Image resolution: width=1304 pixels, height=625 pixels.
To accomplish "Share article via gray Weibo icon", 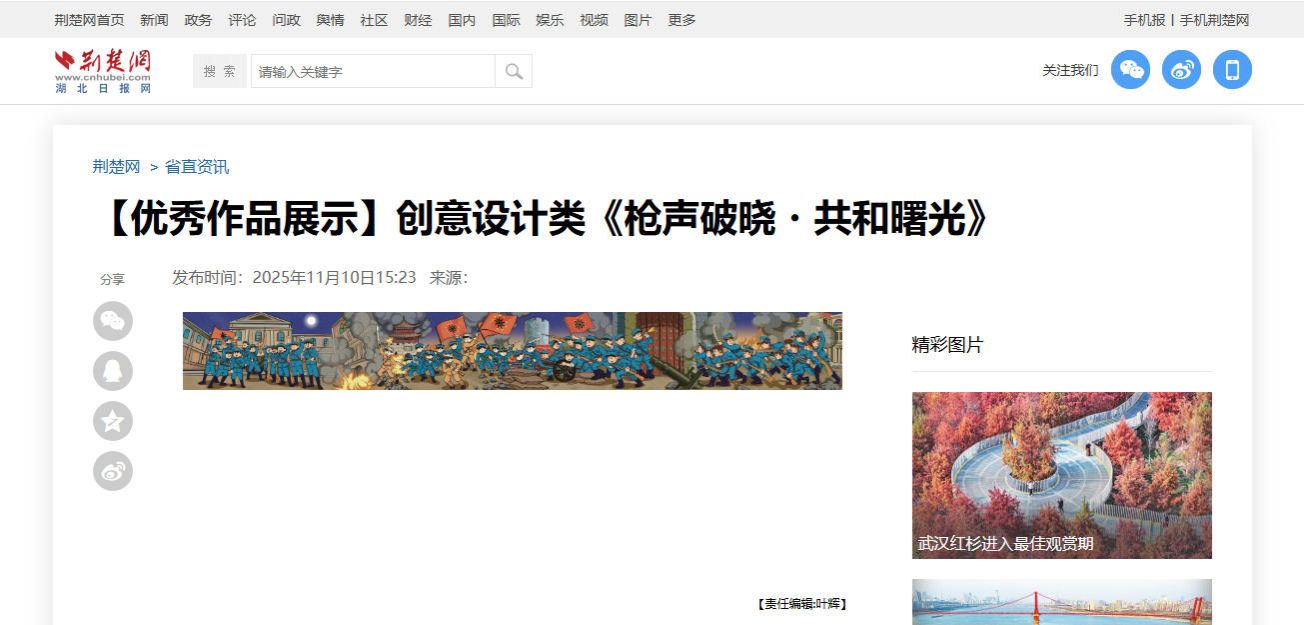I will 113,471.
